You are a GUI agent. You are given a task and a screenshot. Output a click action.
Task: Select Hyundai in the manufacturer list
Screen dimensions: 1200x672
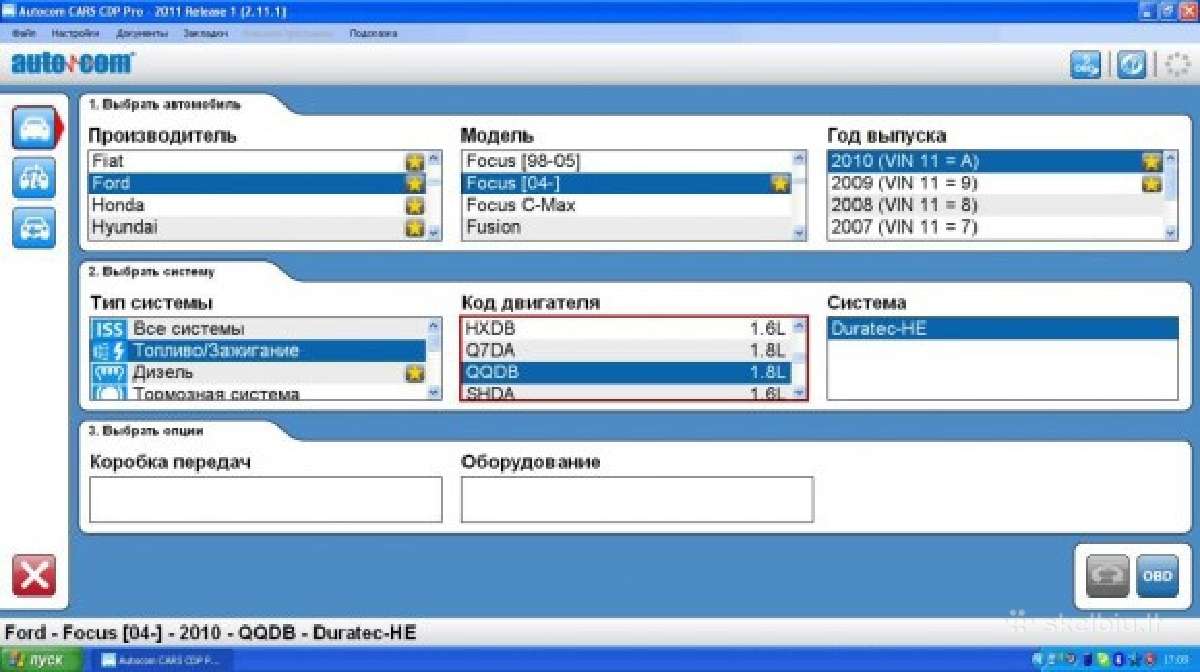tap(258, 227)
